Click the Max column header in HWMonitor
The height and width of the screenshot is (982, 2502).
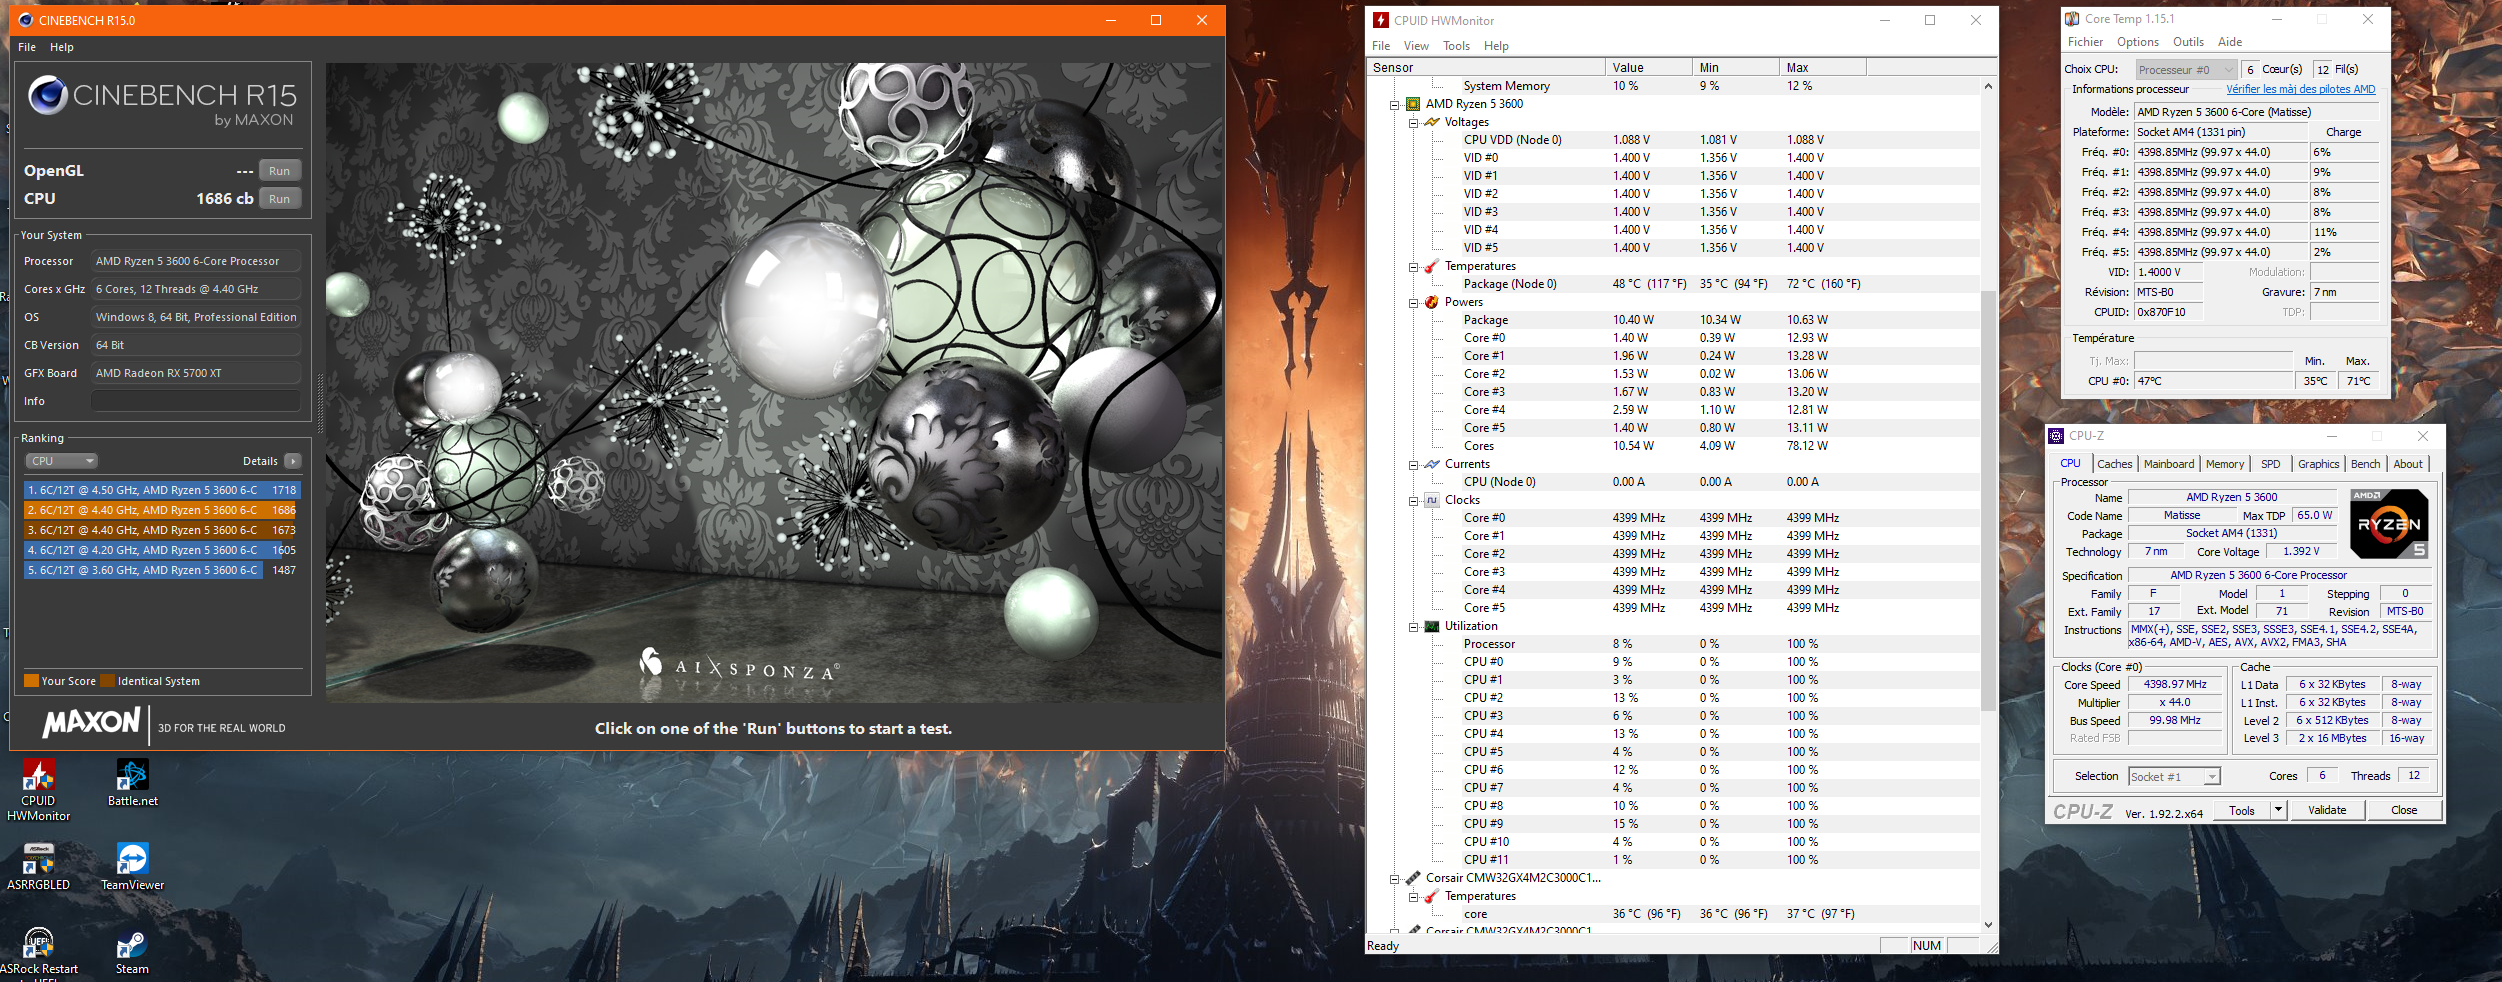coord(1822,68)
